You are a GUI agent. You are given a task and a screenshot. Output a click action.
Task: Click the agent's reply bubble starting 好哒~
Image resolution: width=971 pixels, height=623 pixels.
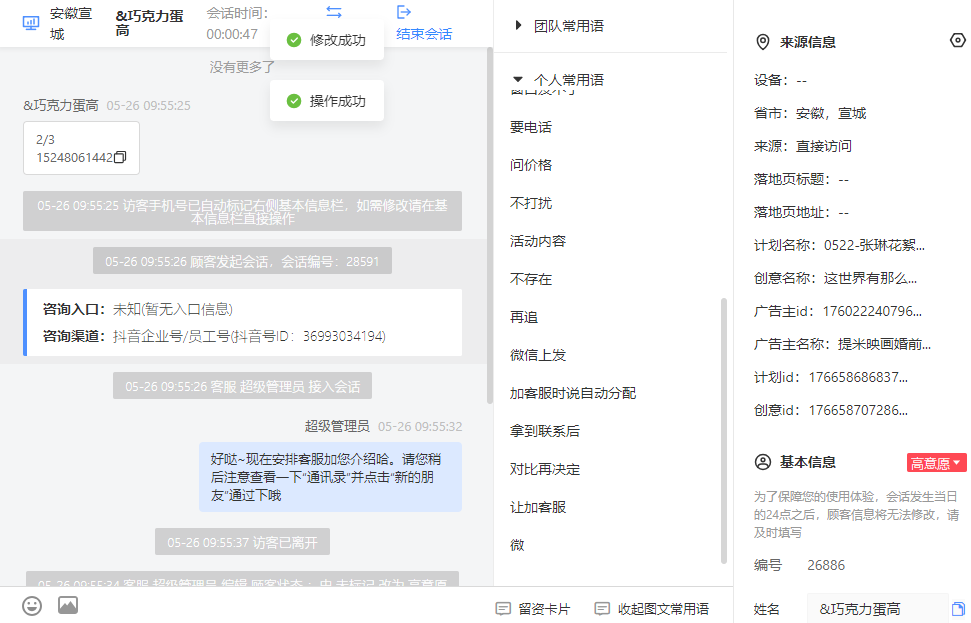[330, 477]
